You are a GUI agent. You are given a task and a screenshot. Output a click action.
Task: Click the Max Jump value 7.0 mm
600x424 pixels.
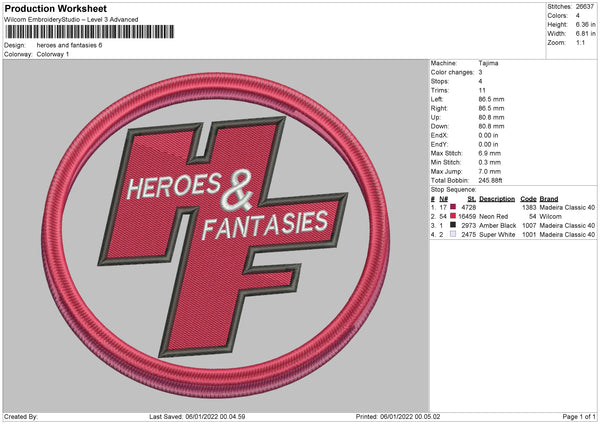pos(489,172)
